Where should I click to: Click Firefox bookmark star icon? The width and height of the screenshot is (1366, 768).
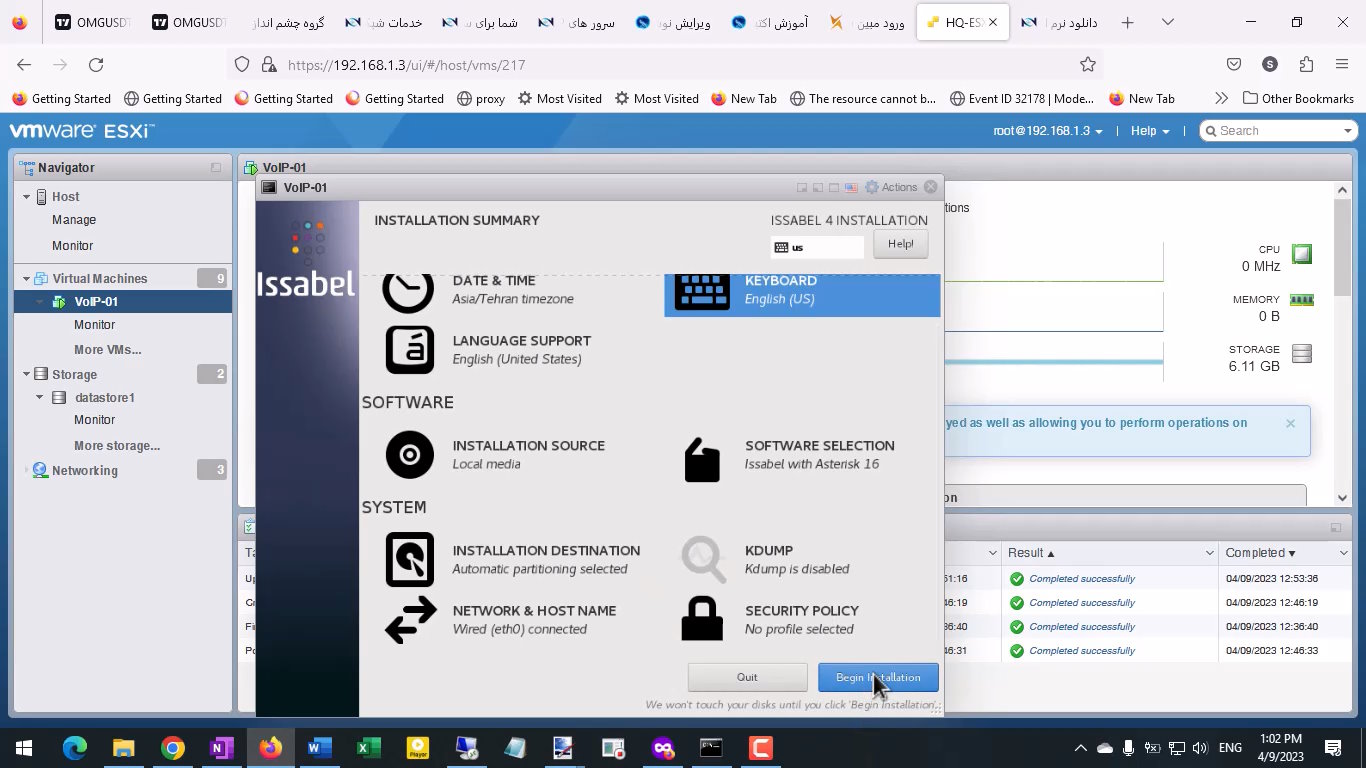click(x=1088, y=64)
